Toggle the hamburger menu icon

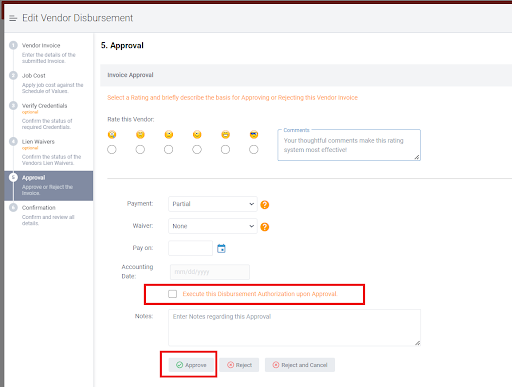pos(13,18)
